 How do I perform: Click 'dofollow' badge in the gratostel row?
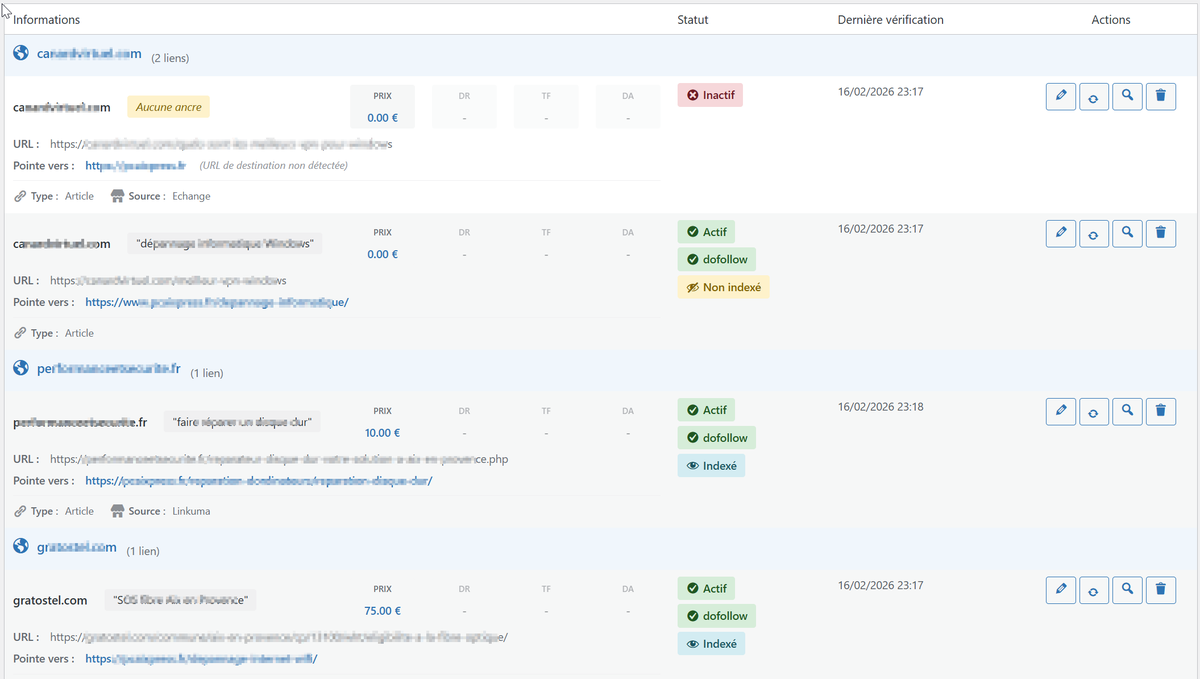[x=717, y=615]
